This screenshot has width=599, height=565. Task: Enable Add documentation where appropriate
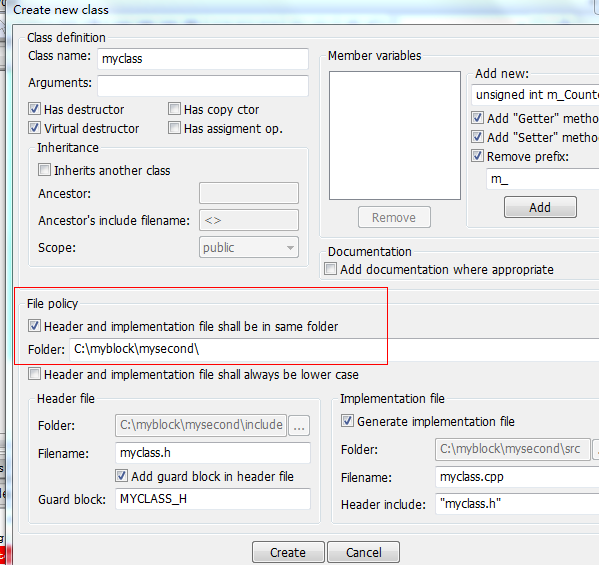[x=330, y=269]
